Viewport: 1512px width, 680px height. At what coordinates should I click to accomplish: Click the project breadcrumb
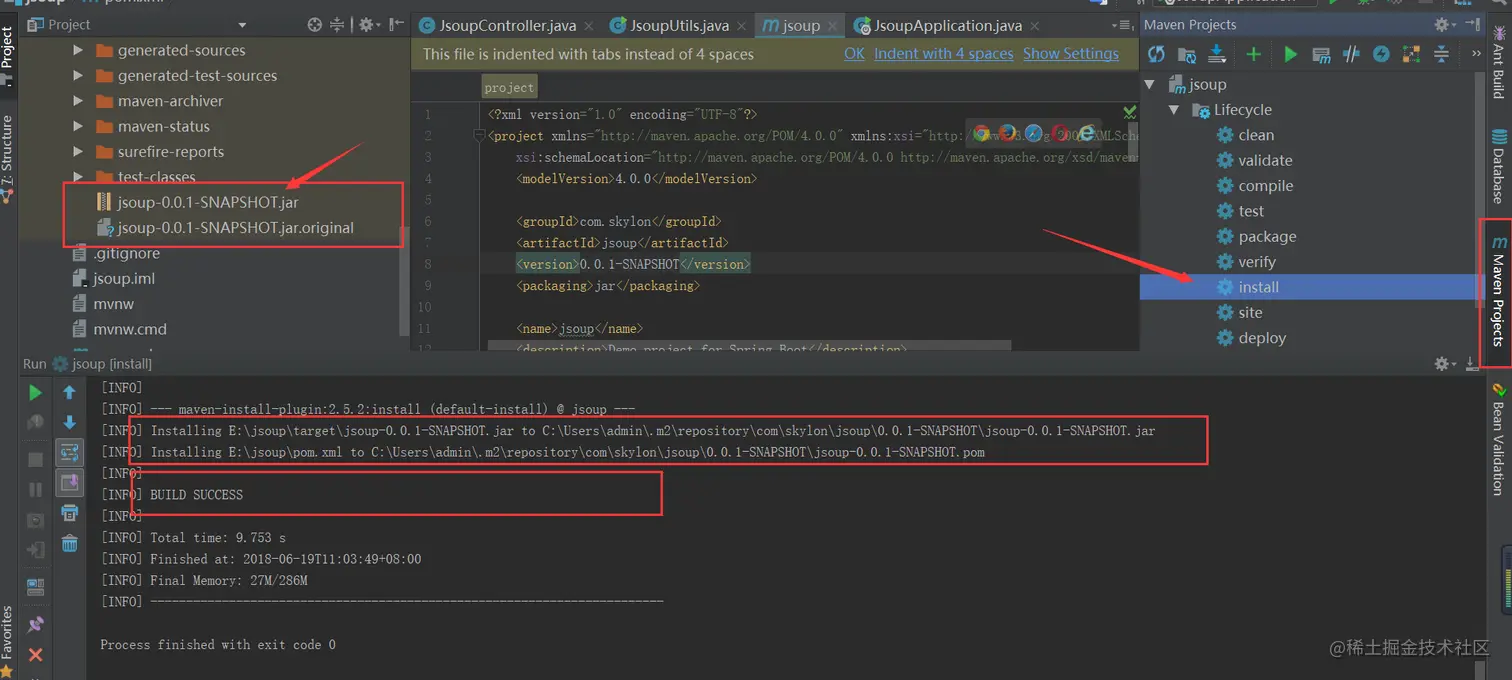510,87
